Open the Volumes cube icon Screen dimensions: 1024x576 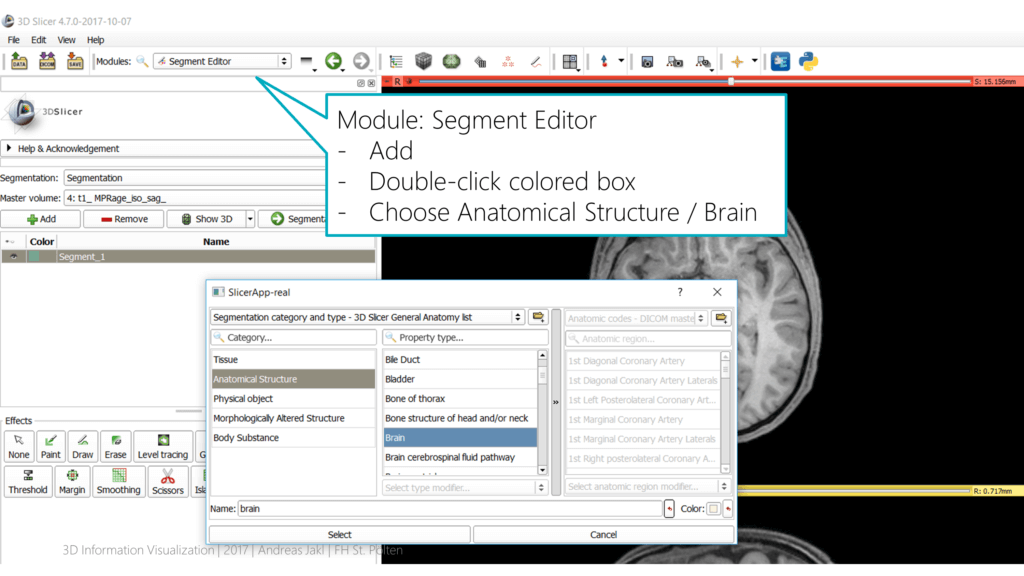pyautogui.click(x=423, y=61)
